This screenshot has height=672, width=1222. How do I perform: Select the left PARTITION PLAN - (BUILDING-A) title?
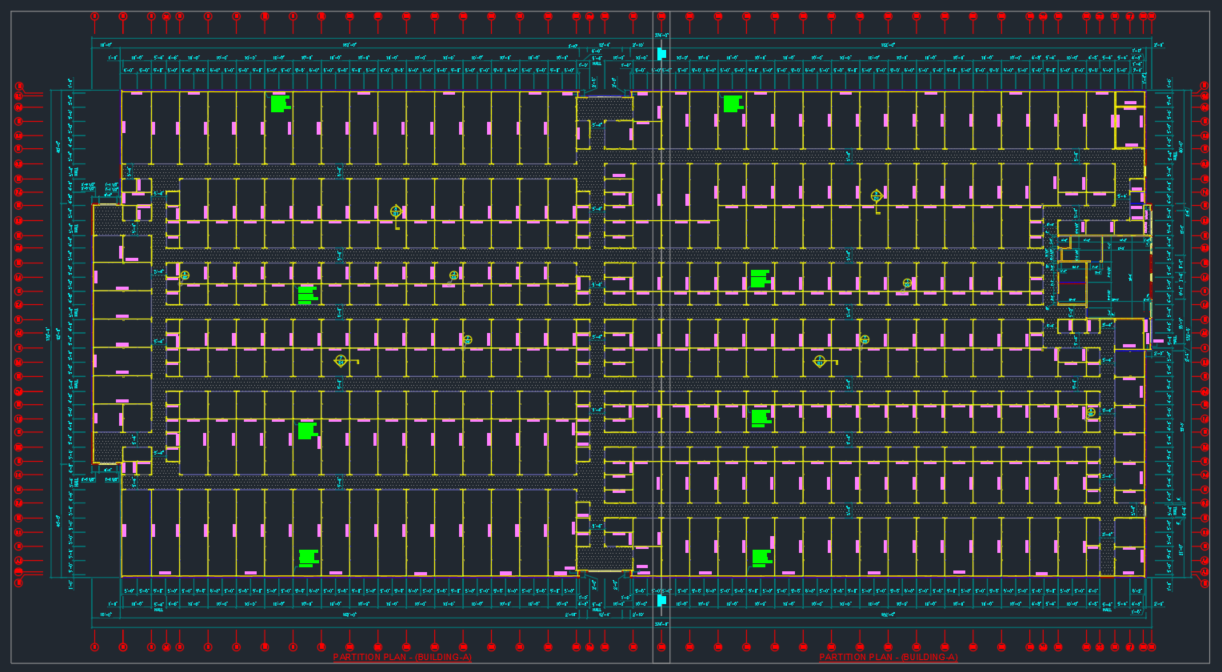402,657
